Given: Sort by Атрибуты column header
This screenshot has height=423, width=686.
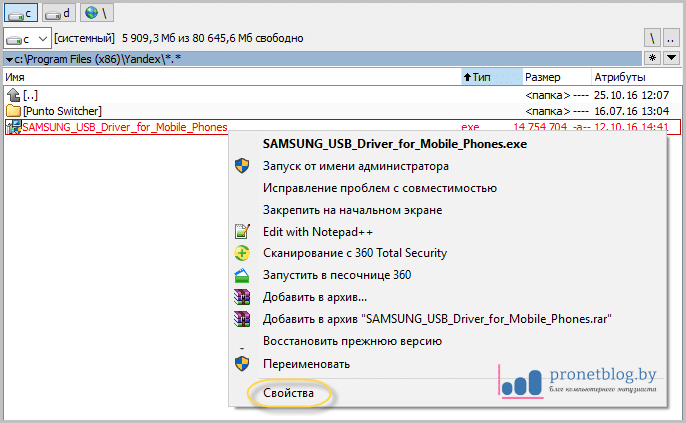Looking at the screenshot, I should click(637, 77).
